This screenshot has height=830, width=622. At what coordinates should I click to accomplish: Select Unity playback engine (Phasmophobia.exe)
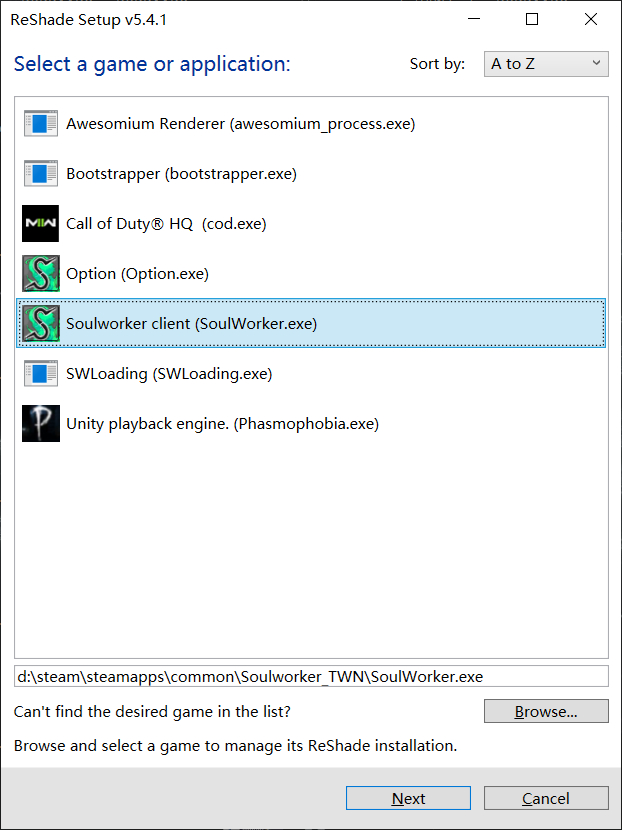222,424
